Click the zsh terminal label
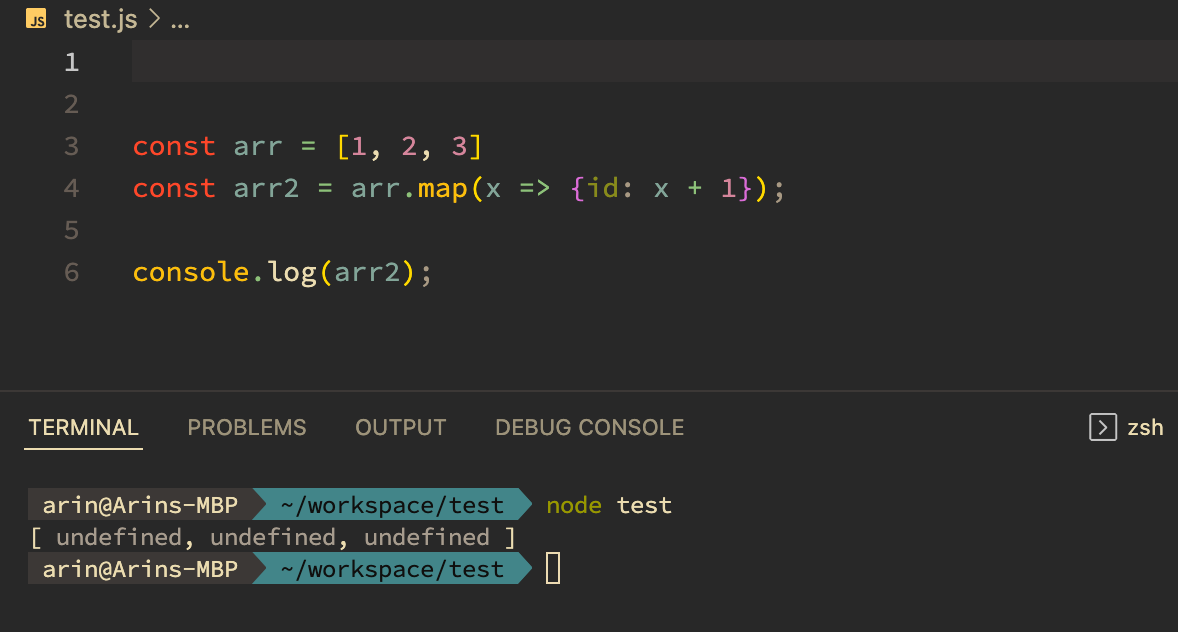 click(x=1146, y=427)
